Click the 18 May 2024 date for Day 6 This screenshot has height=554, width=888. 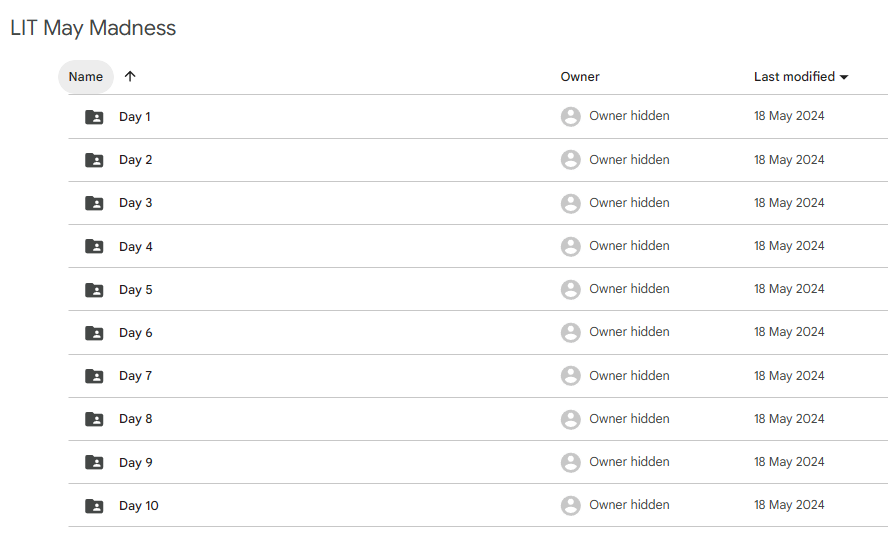pos(789,332)
